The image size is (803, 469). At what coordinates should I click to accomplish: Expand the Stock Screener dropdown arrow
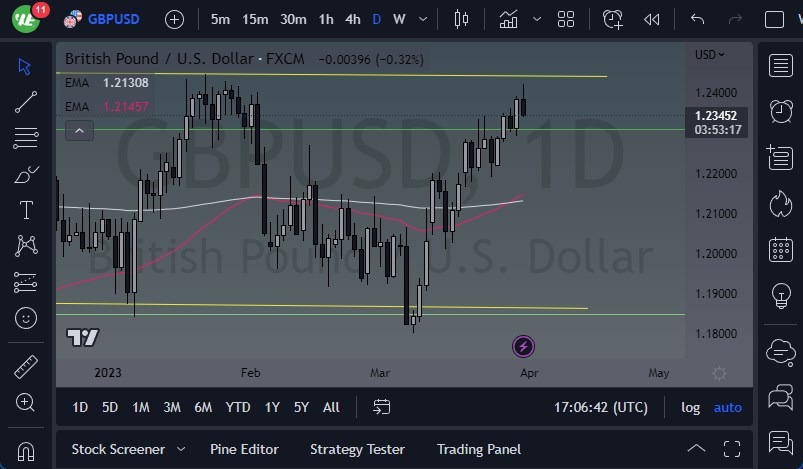[181, 449]
